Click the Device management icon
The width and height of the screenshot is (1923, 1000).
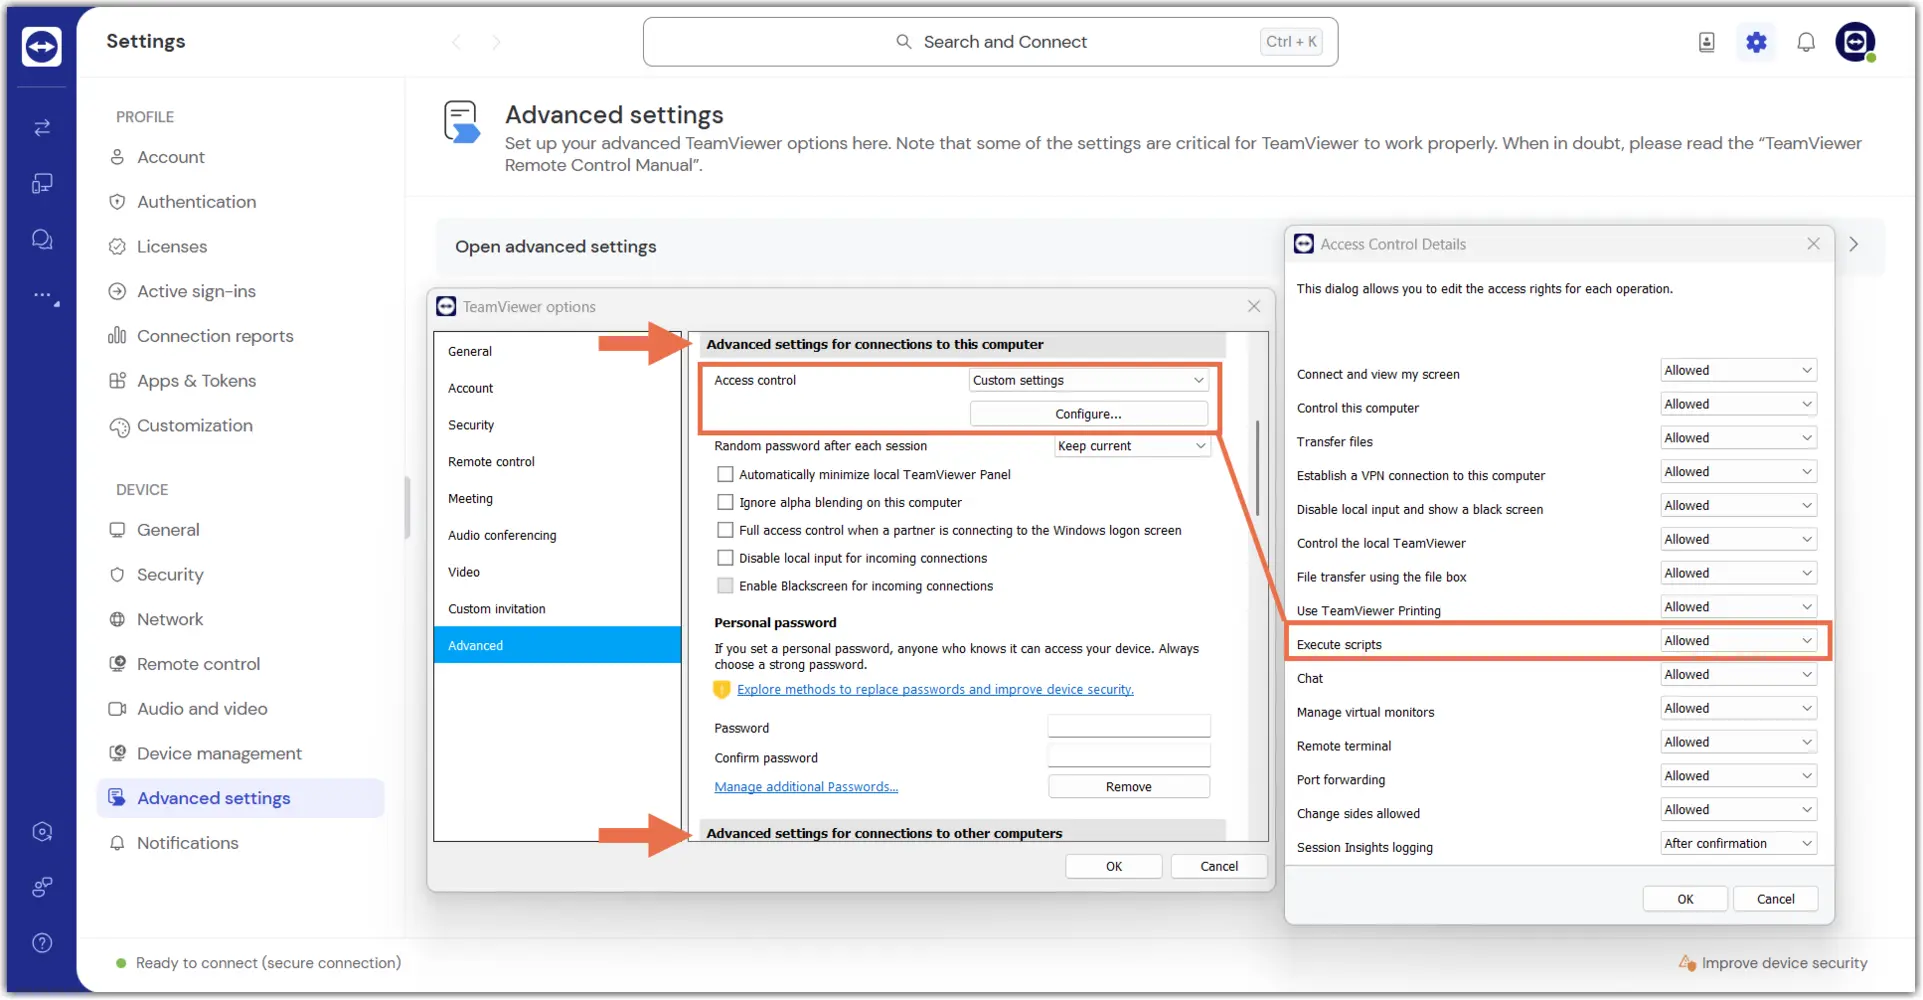coord(117,754)
